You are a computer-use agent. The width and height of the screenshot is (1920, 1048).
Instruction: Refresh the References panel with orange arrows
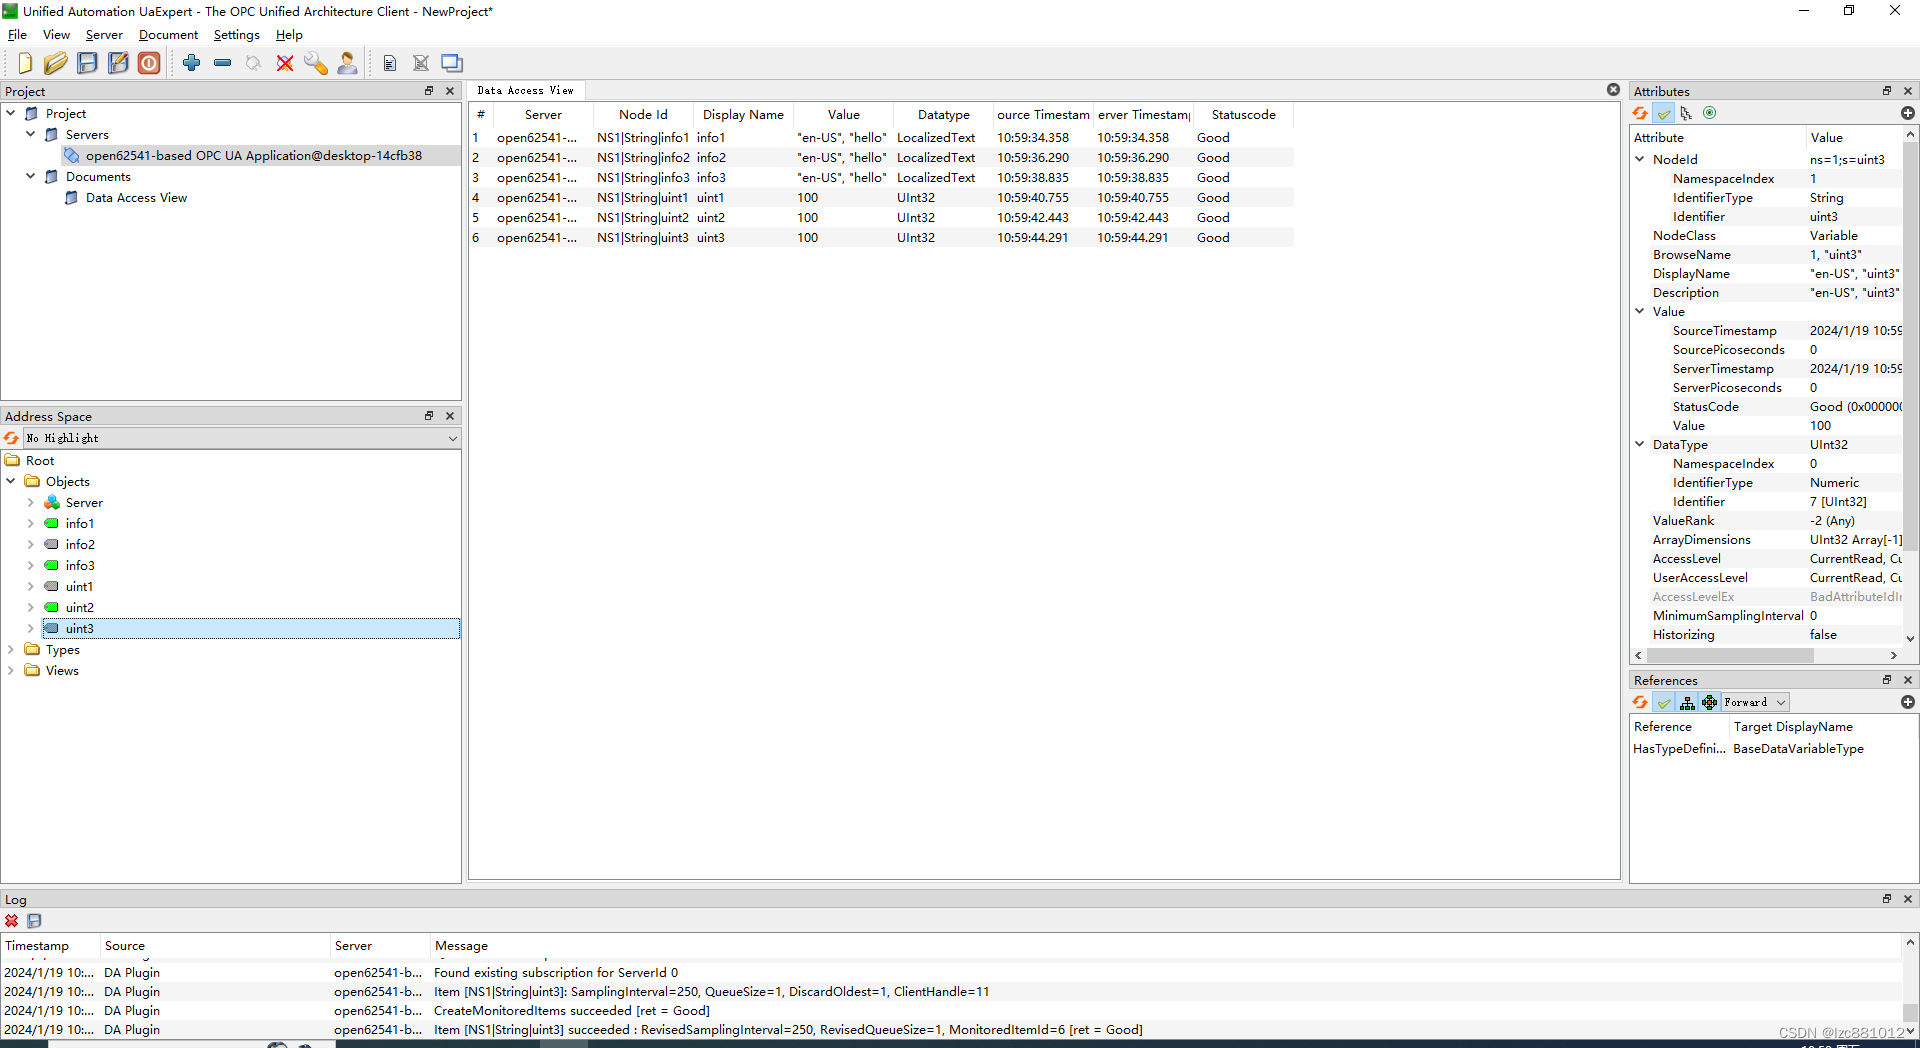click(x=1641, y=702)
